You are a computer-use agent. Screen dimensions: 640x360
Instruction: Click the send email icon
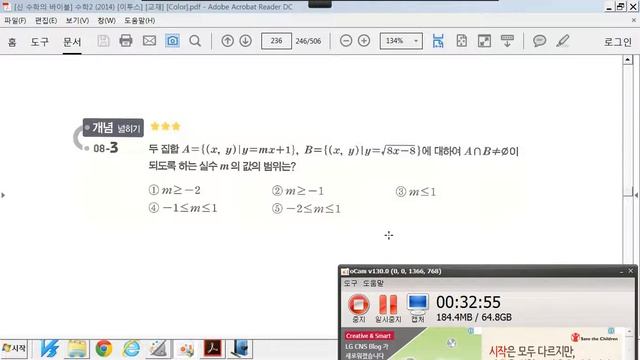click(x=149, y=41)
